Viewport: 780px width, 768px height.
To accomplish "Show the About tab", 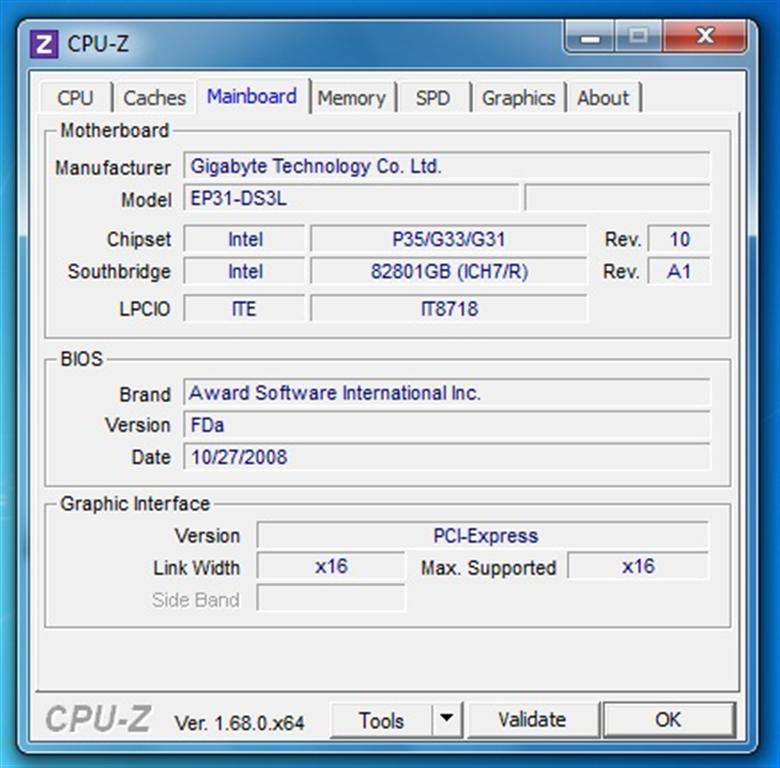I will (x=603, y=97).
